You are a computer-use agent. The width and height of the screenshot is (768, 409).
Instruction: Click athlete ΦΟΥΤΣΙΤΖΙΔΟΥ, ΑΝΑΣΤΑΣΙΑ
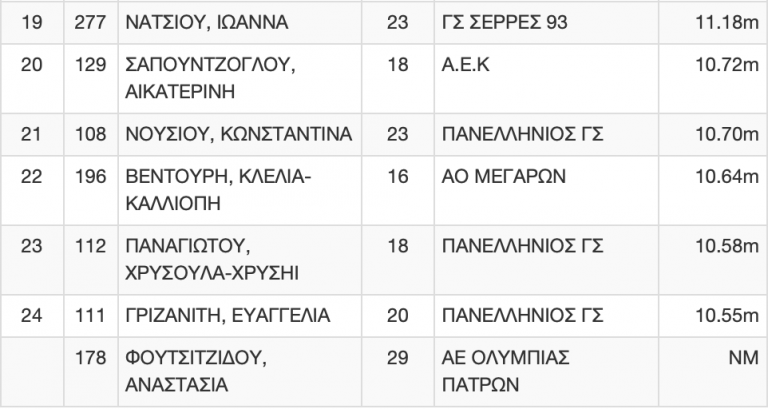point(196,371)
